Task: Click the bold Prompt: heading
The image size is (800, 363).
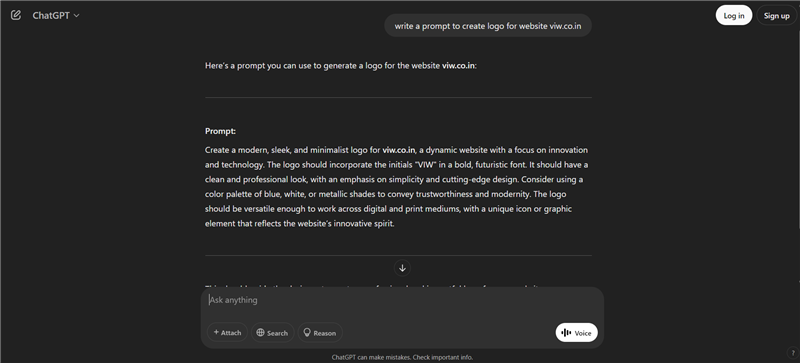Action: coord(220,131)
